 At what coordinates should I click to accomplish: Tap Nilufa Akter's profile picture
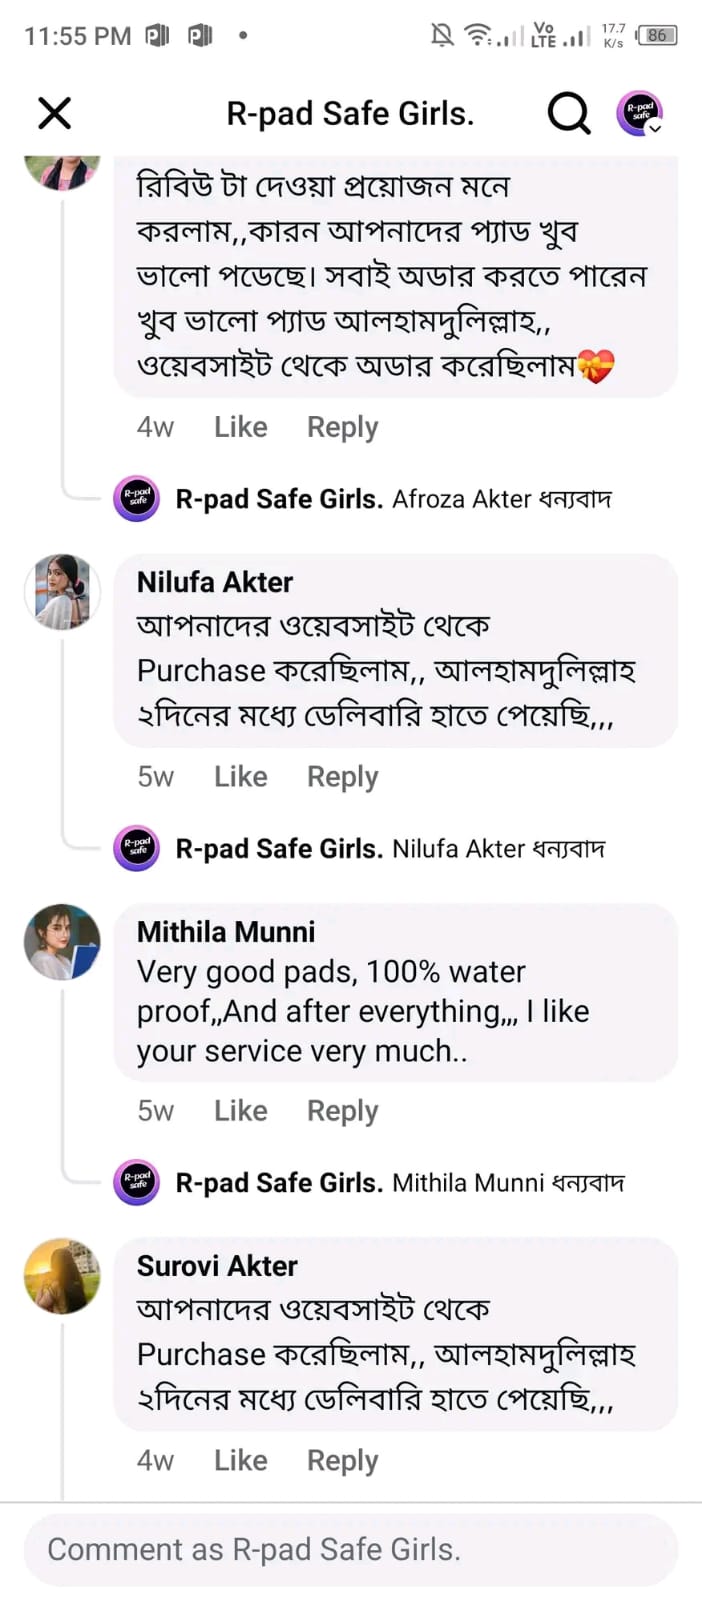(x=62, y=592)
